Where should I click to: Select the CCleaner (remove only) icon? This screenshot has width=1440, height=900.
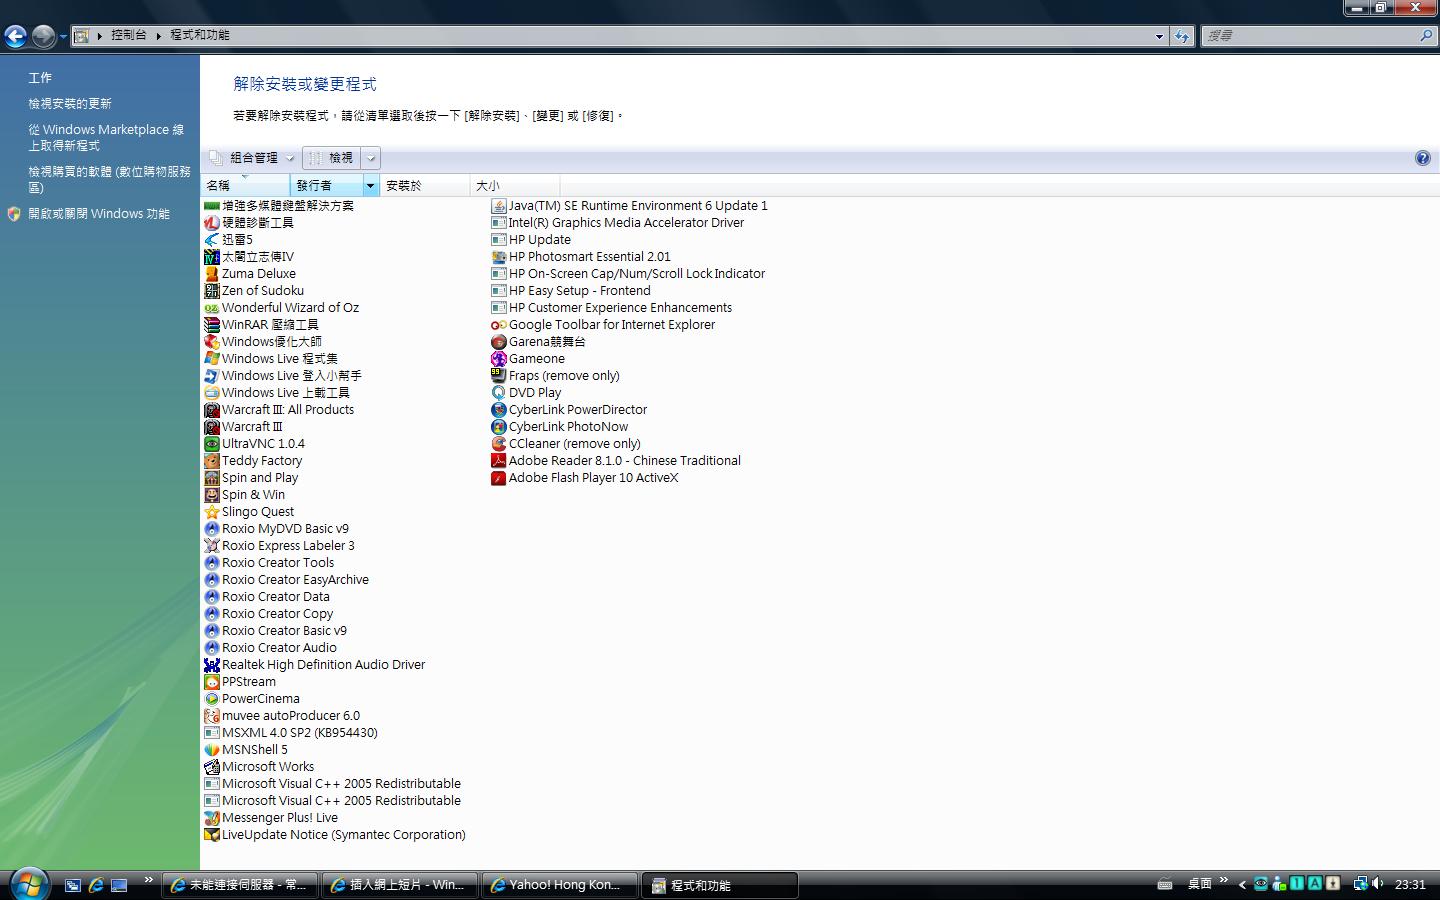[499, 444]
